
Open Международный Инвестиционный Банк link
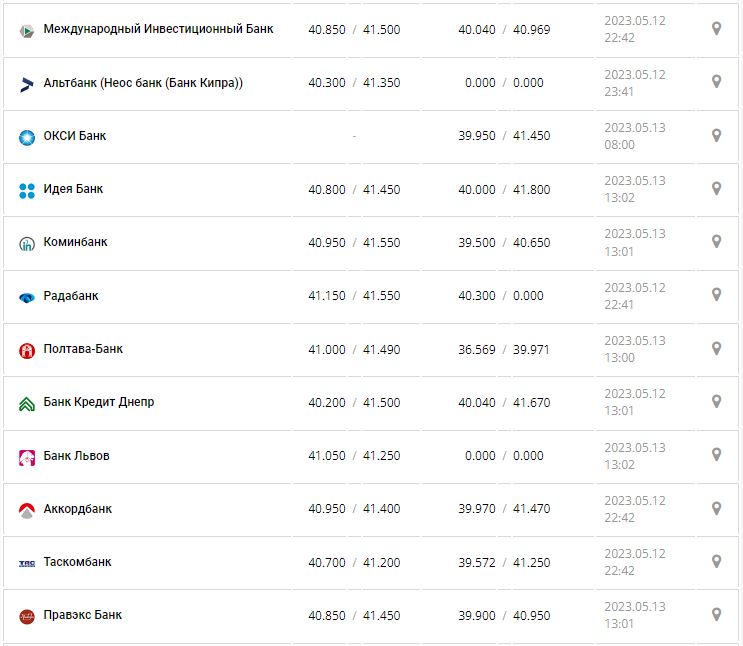(158, 29)
